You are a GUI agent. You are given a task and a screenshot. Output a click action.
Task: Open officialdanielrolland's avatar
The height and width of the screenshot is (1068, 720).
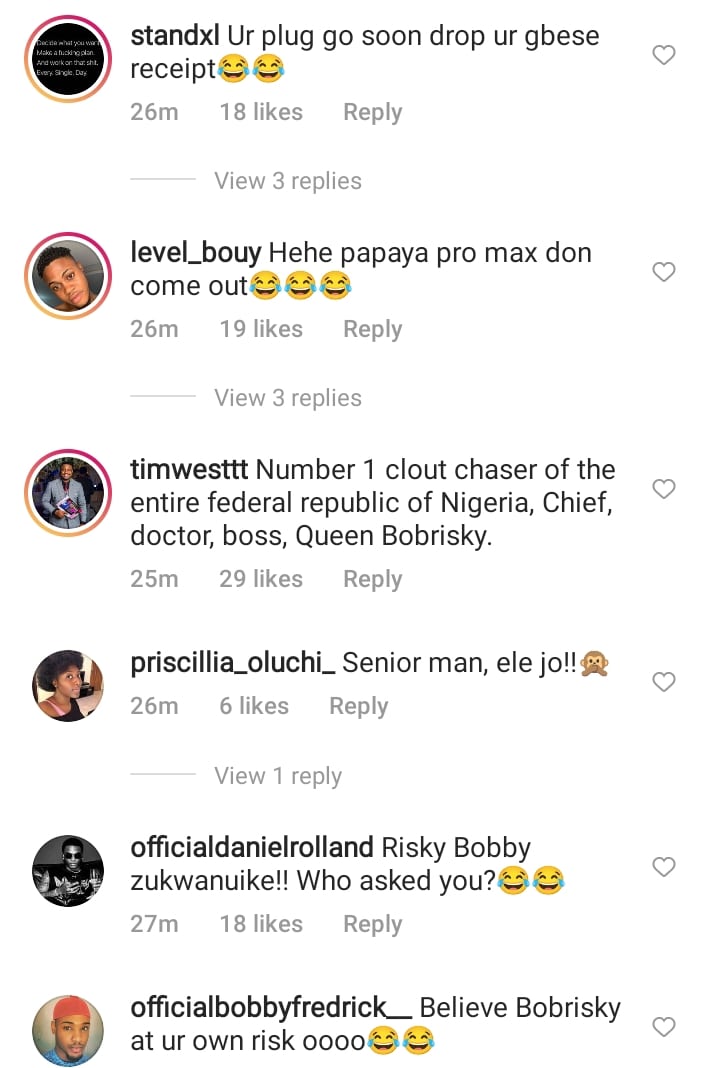coord(68,870)
